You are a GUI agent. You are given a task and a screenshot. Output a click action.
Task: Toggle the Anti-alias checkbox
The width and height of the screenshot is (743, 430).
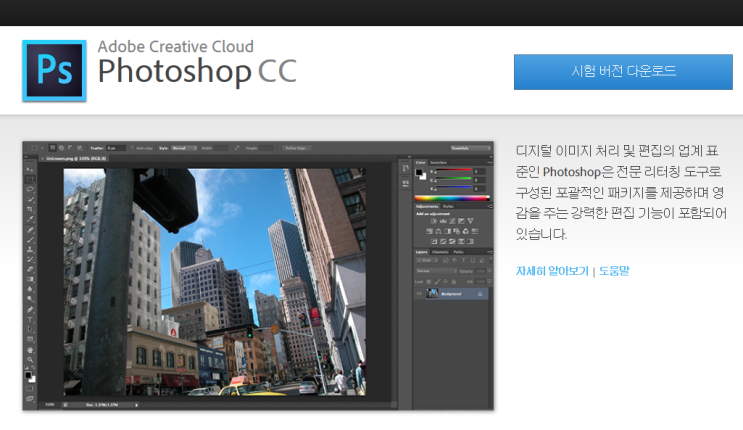tap(132, 148)
